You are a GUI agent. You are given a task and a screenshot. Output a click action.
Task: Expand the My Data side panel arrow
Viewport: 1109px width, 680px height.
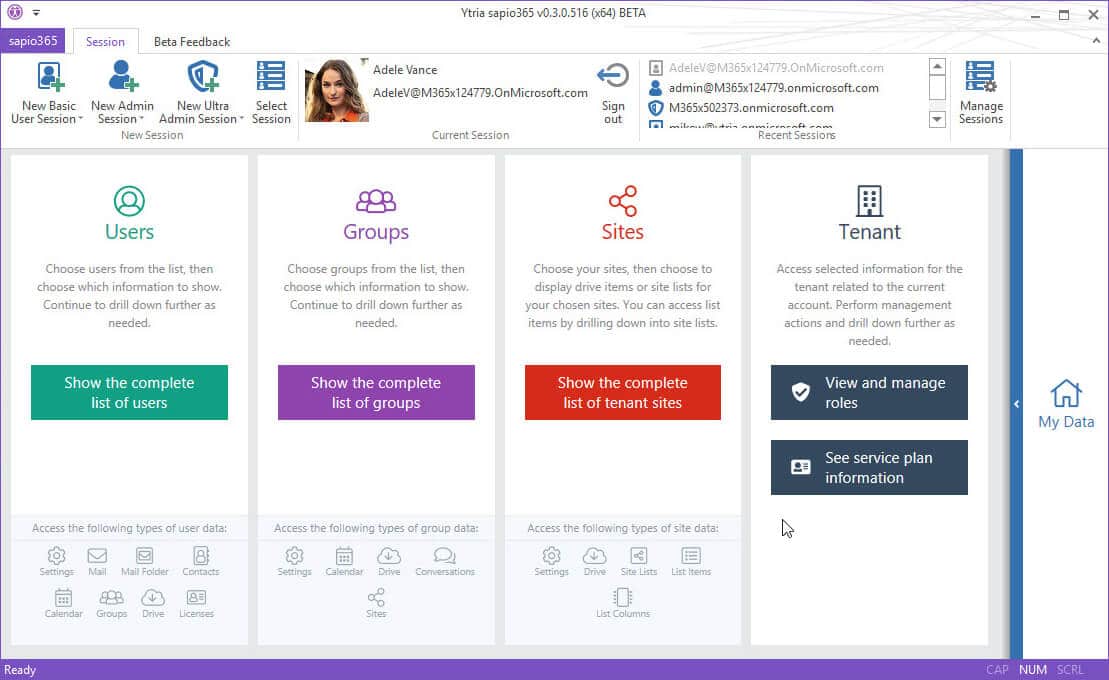click(1016, 404)
